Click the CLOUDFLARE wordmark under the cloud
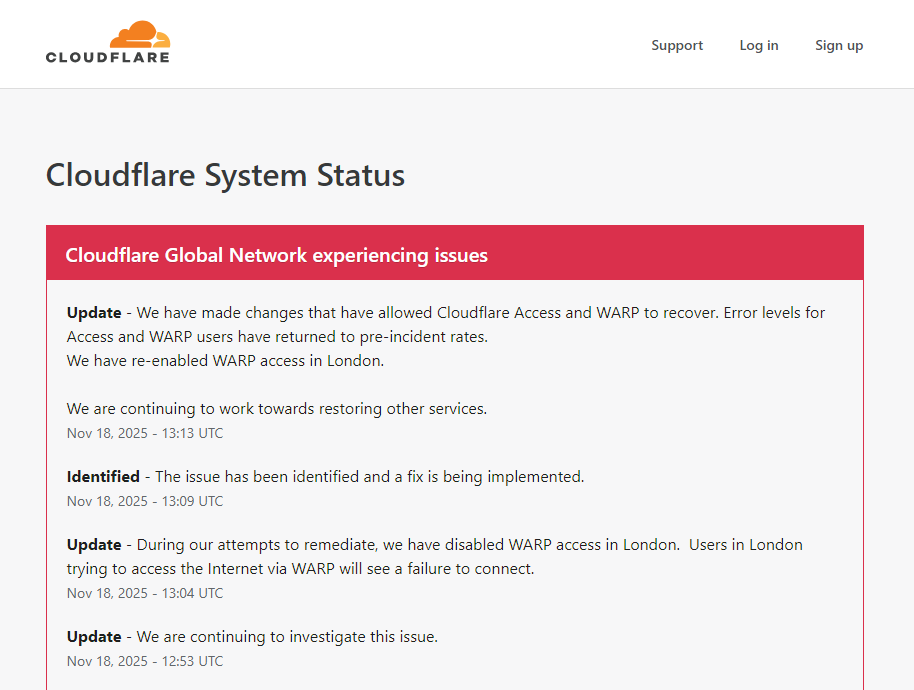 pos(108,58)
